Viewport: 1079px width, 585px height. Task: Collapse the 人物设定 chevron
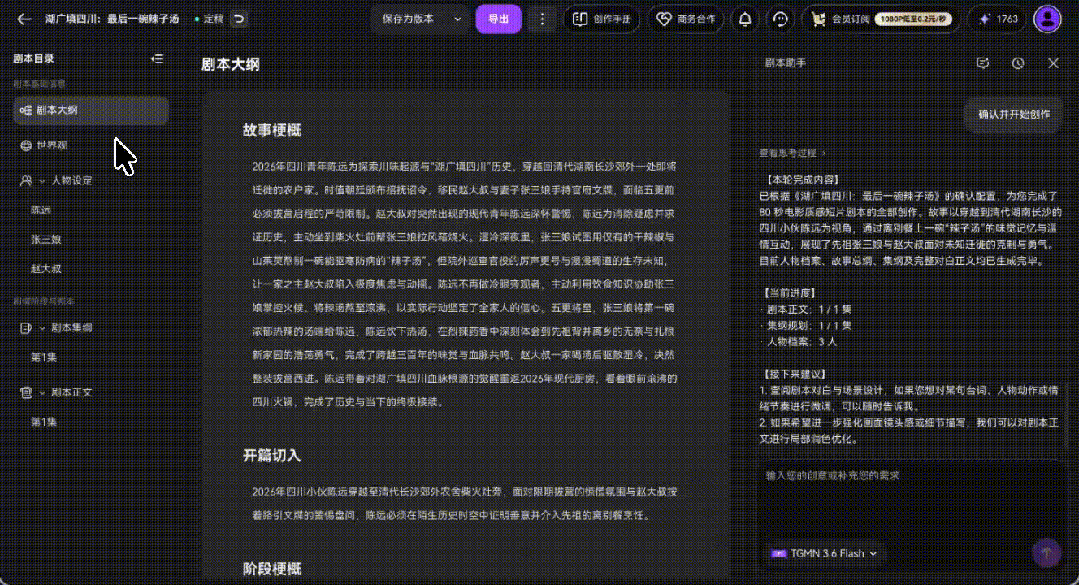(42, 181)
